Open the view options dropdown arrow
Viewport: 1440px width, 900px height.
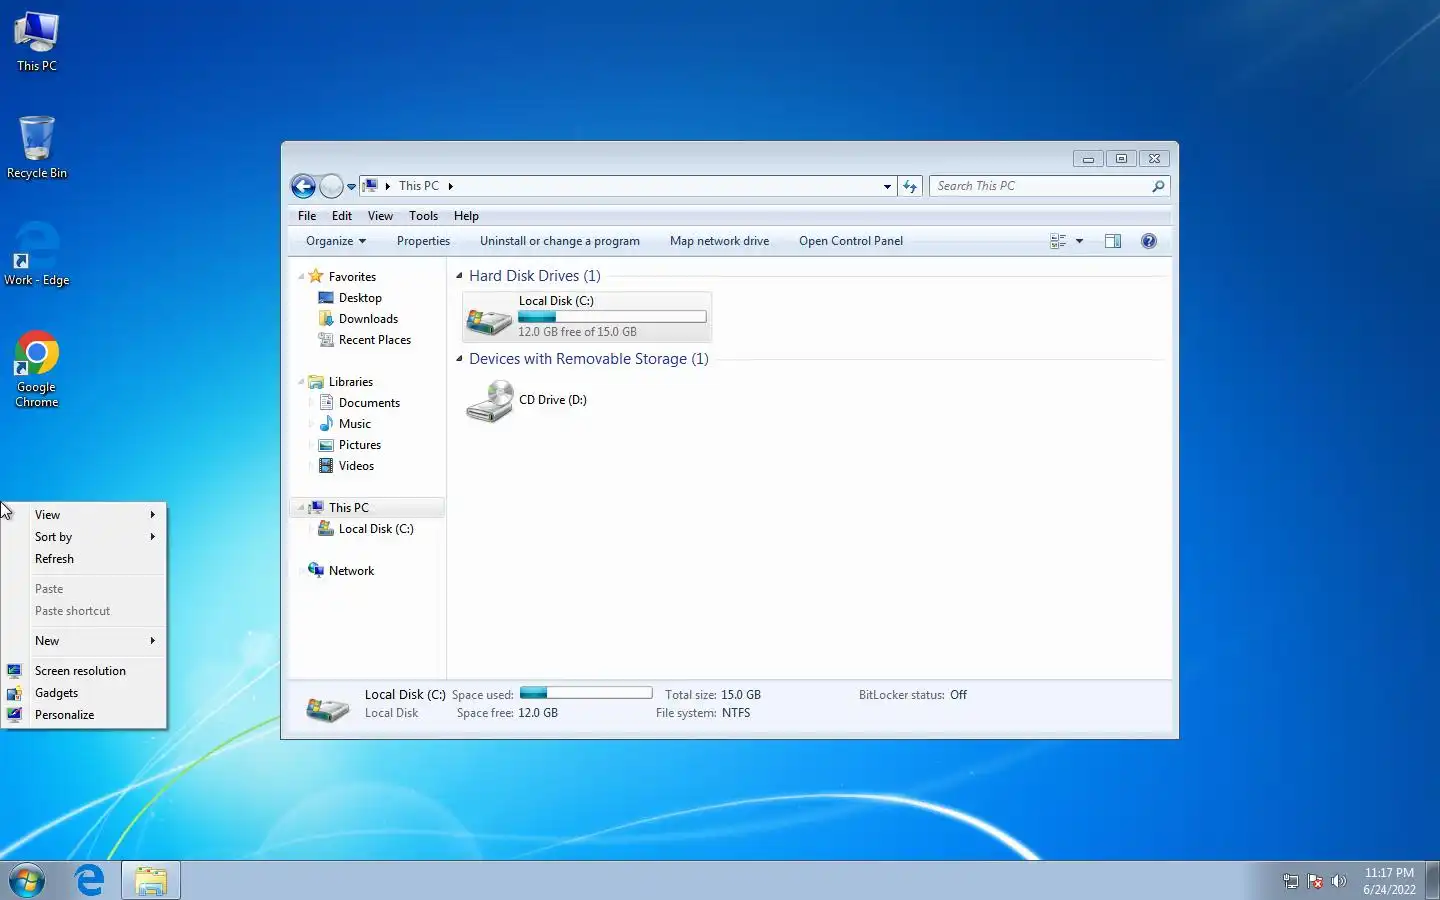pos(1079,241)
